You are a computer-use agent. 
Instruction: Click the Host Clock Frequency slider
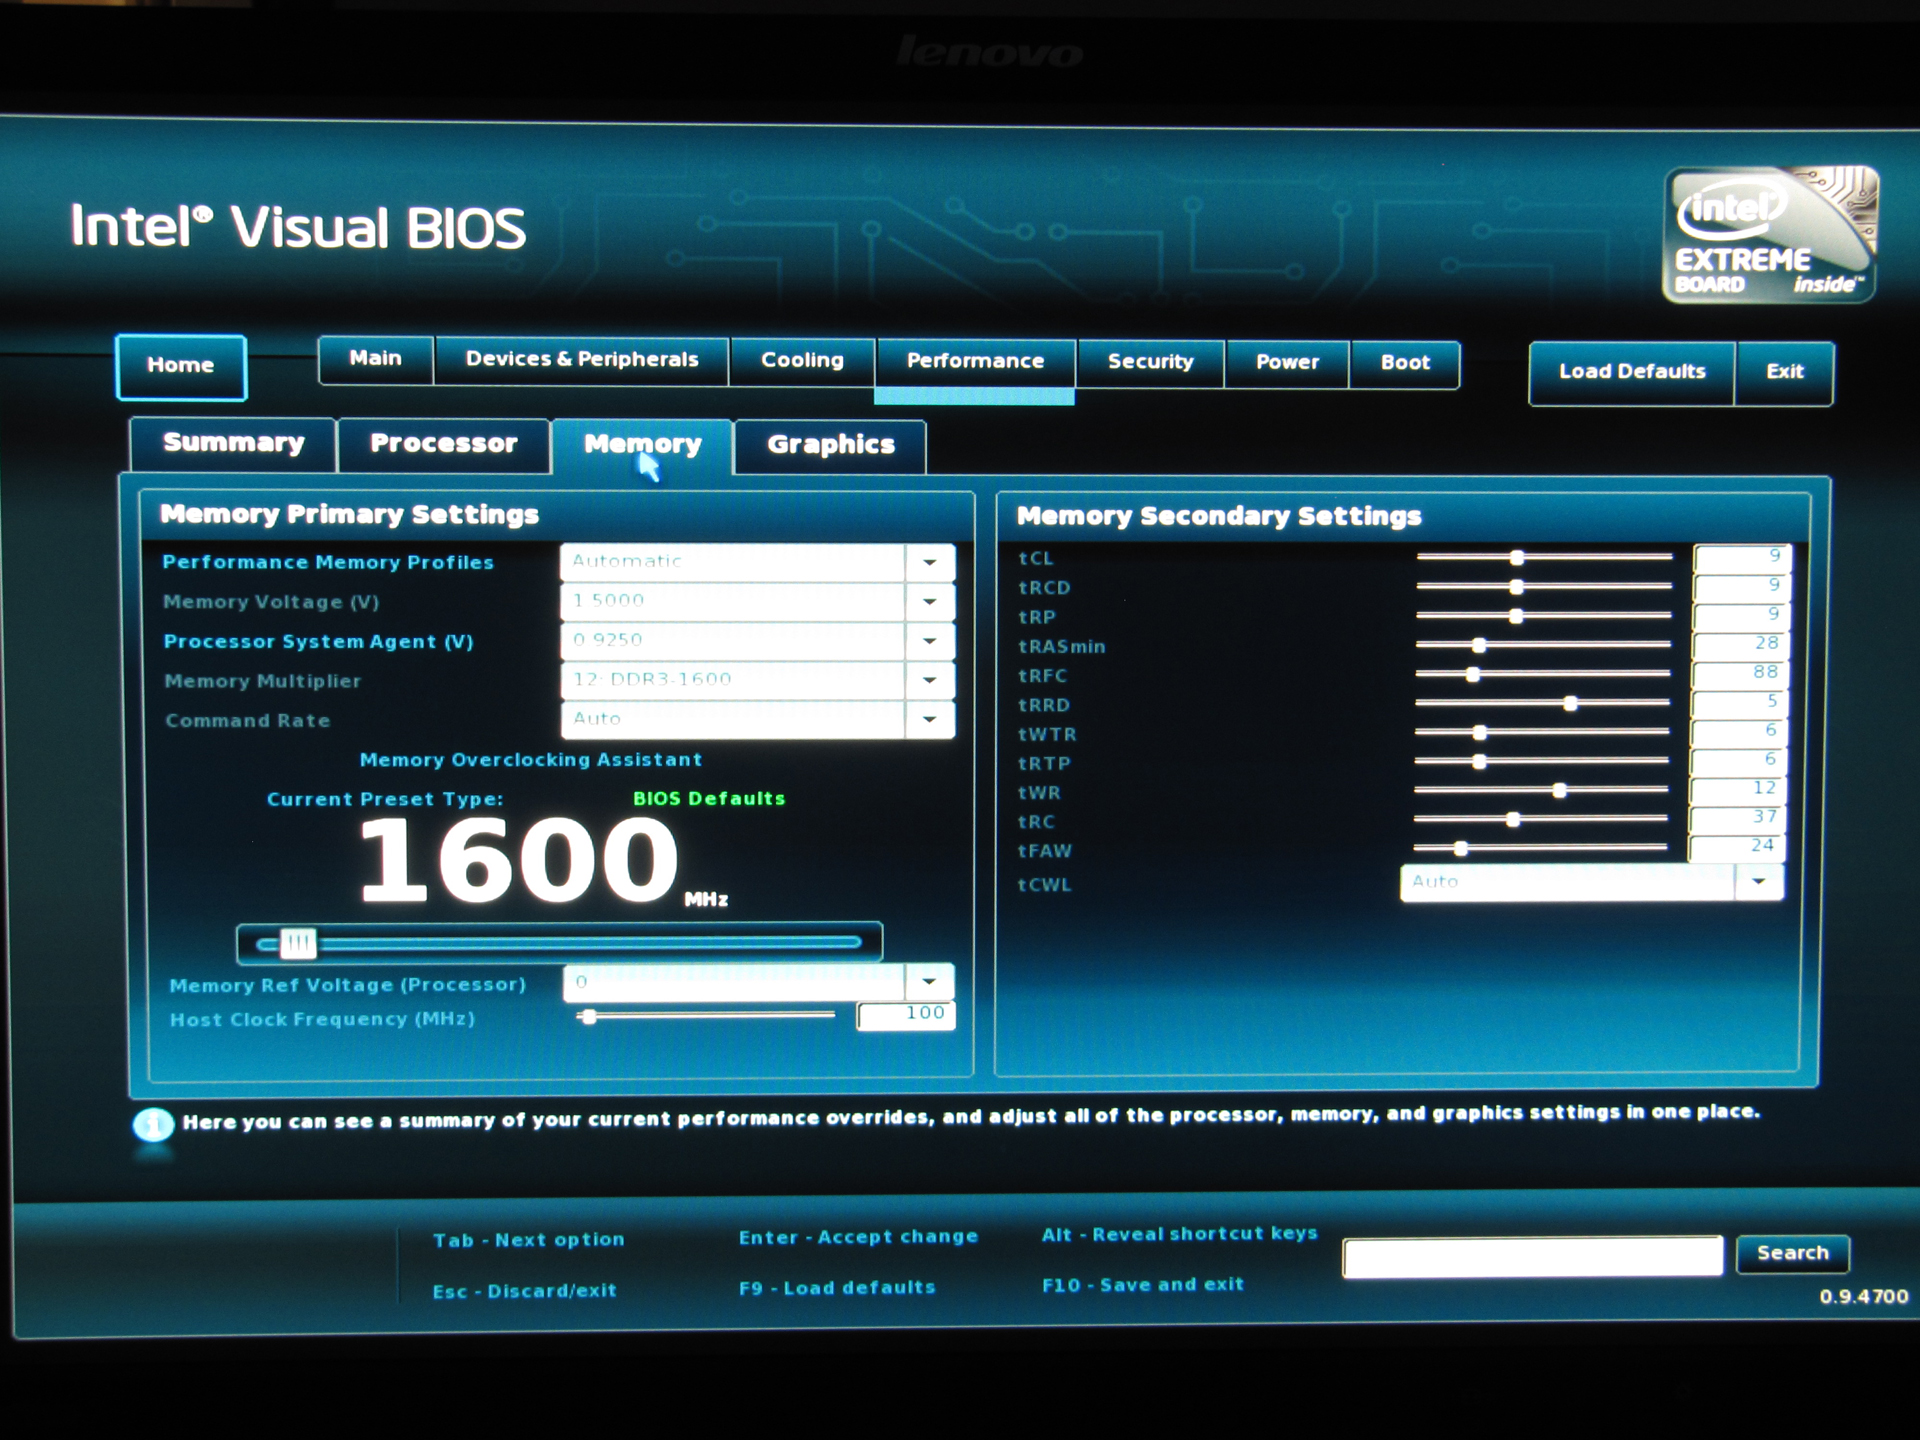(706, 1016)
